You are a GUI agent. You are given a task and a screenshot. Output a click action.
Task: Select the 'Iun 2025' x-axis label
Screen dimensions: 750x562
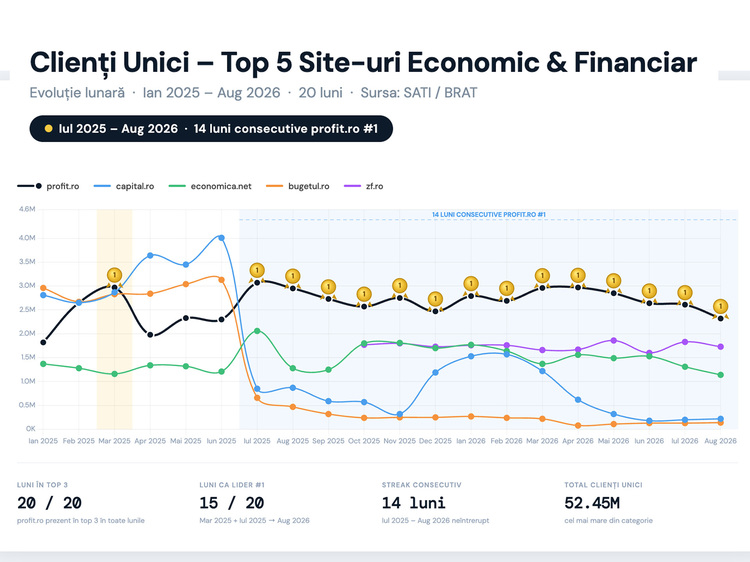(x=221, y=441)
